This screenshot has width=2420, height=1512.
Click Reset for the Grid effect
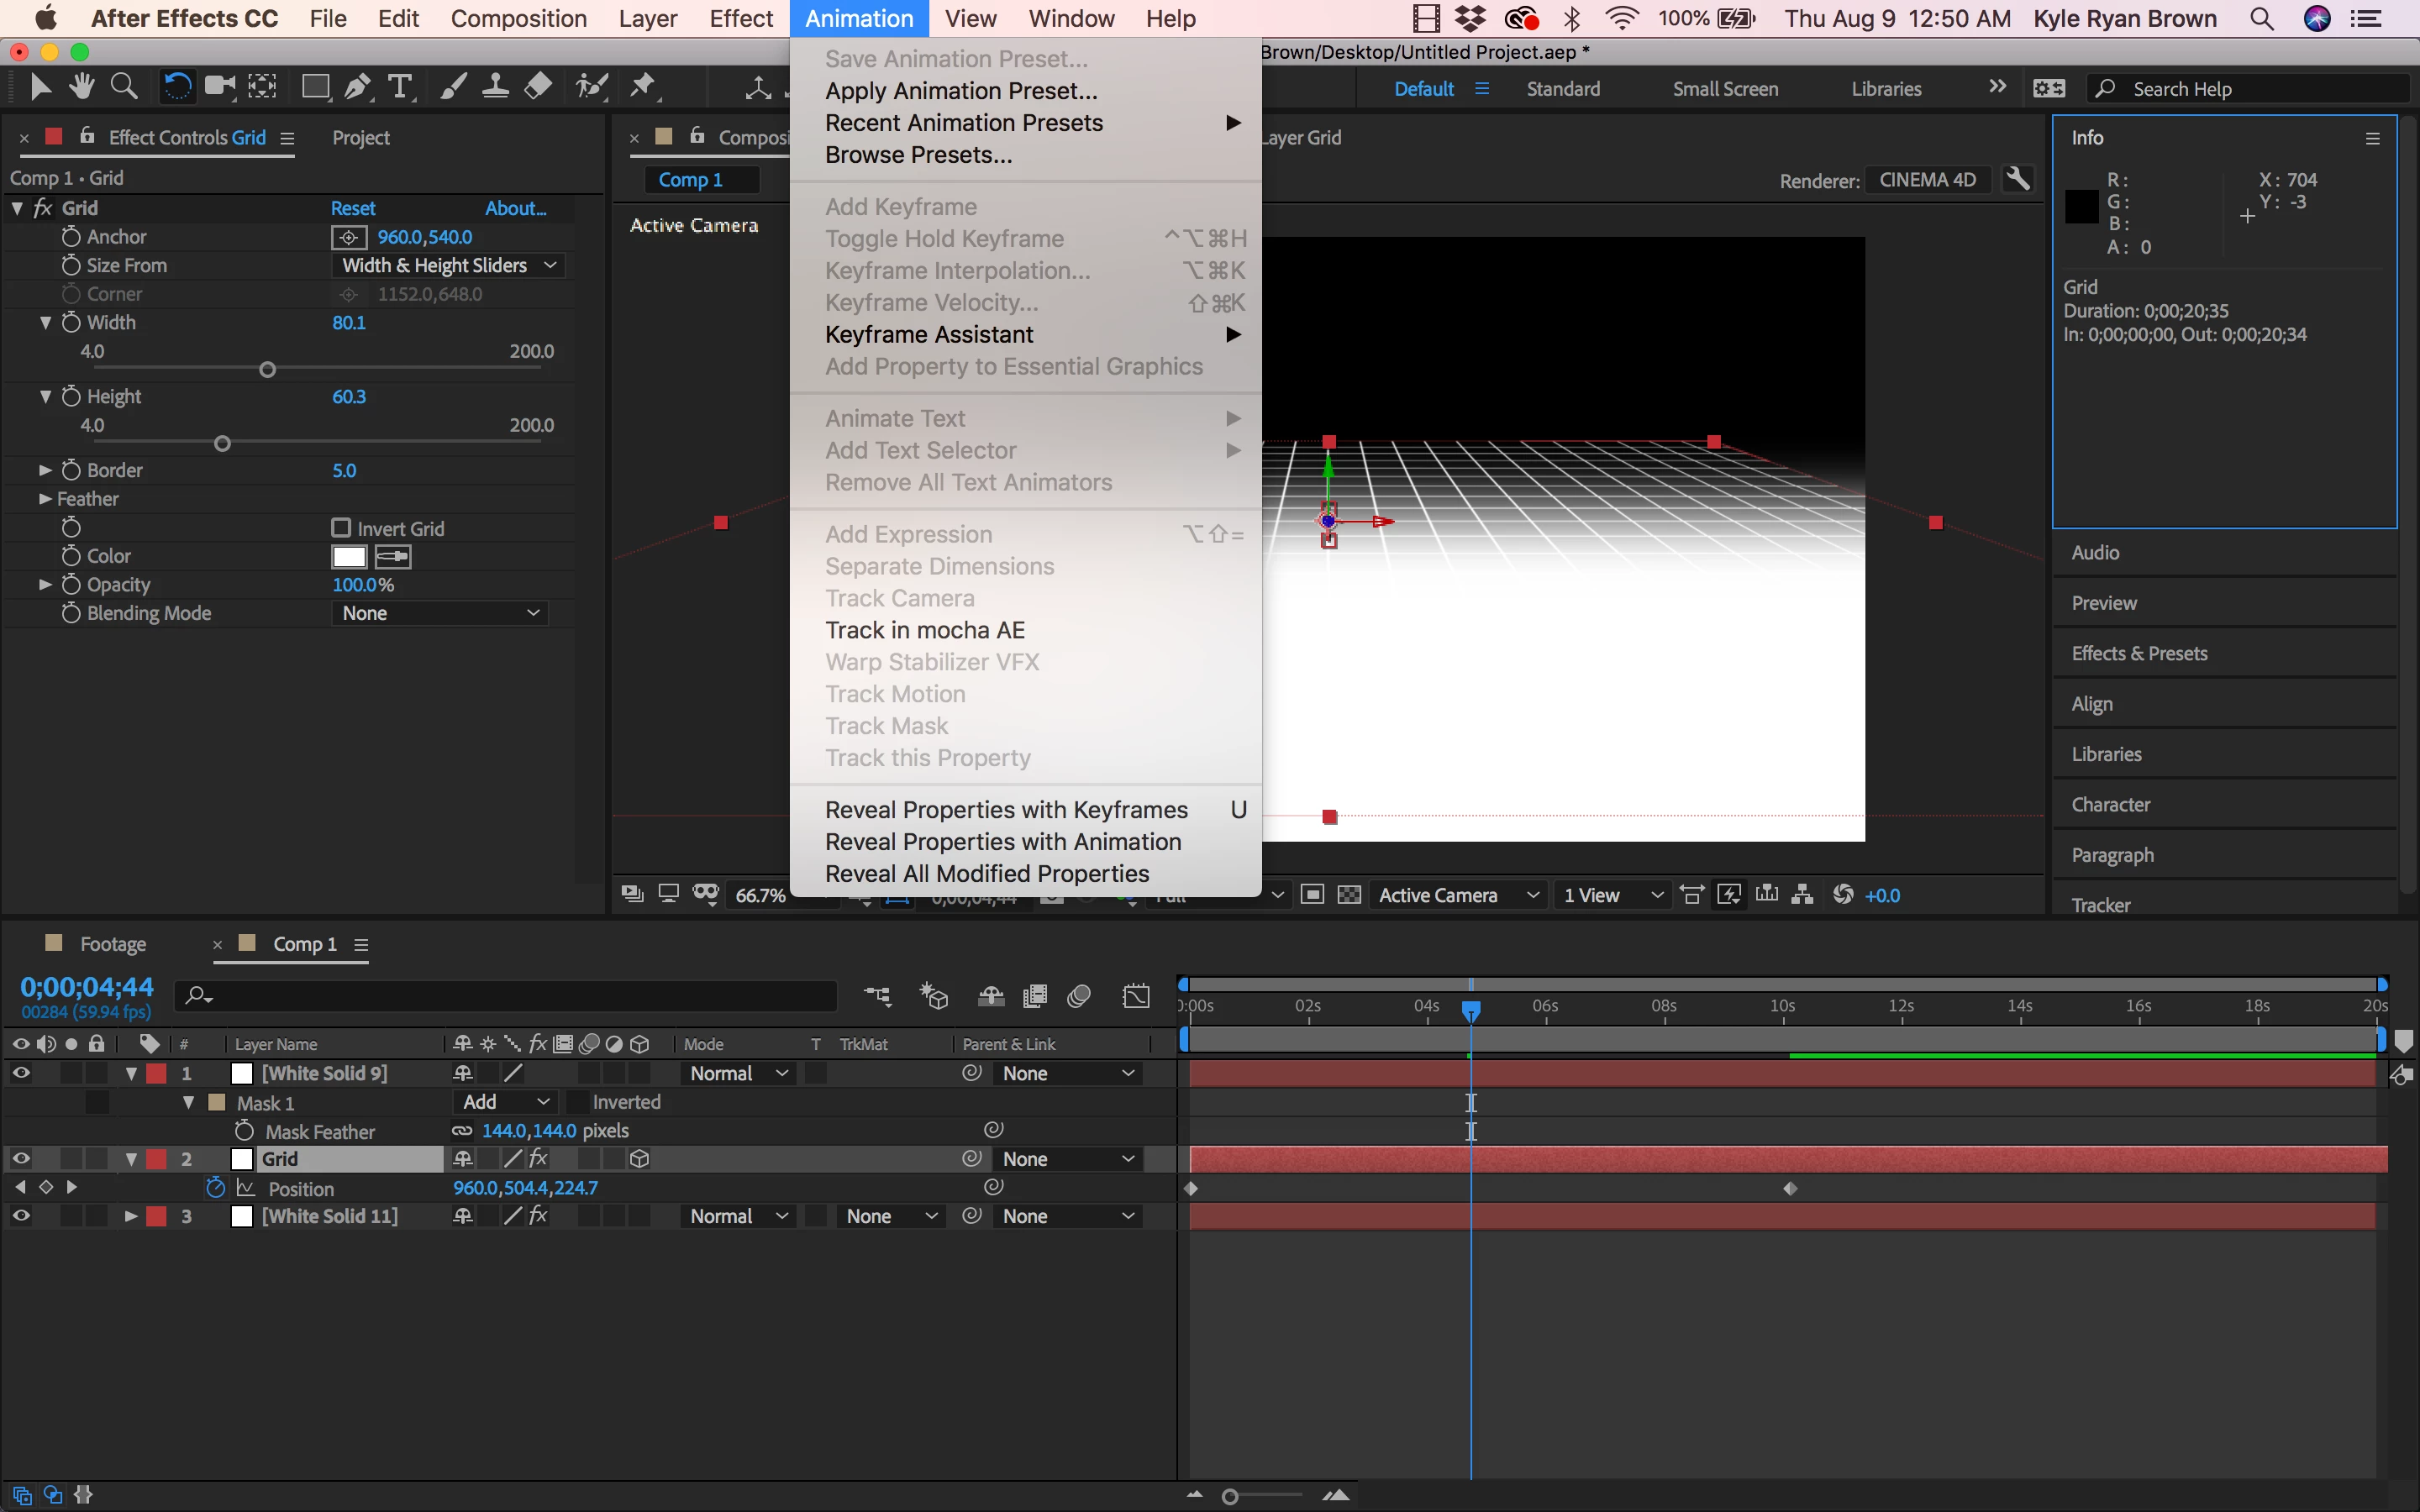353,208
